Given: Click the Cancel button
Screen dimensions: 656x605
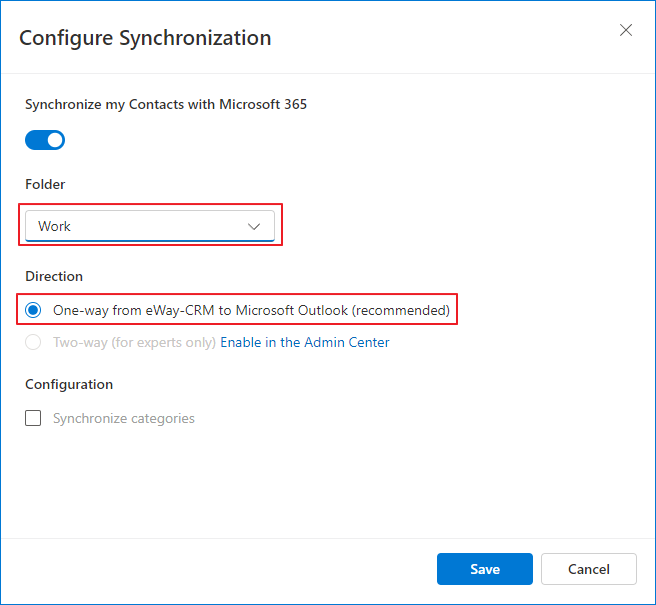Looking at the screenshot, I should coord(589,569).
